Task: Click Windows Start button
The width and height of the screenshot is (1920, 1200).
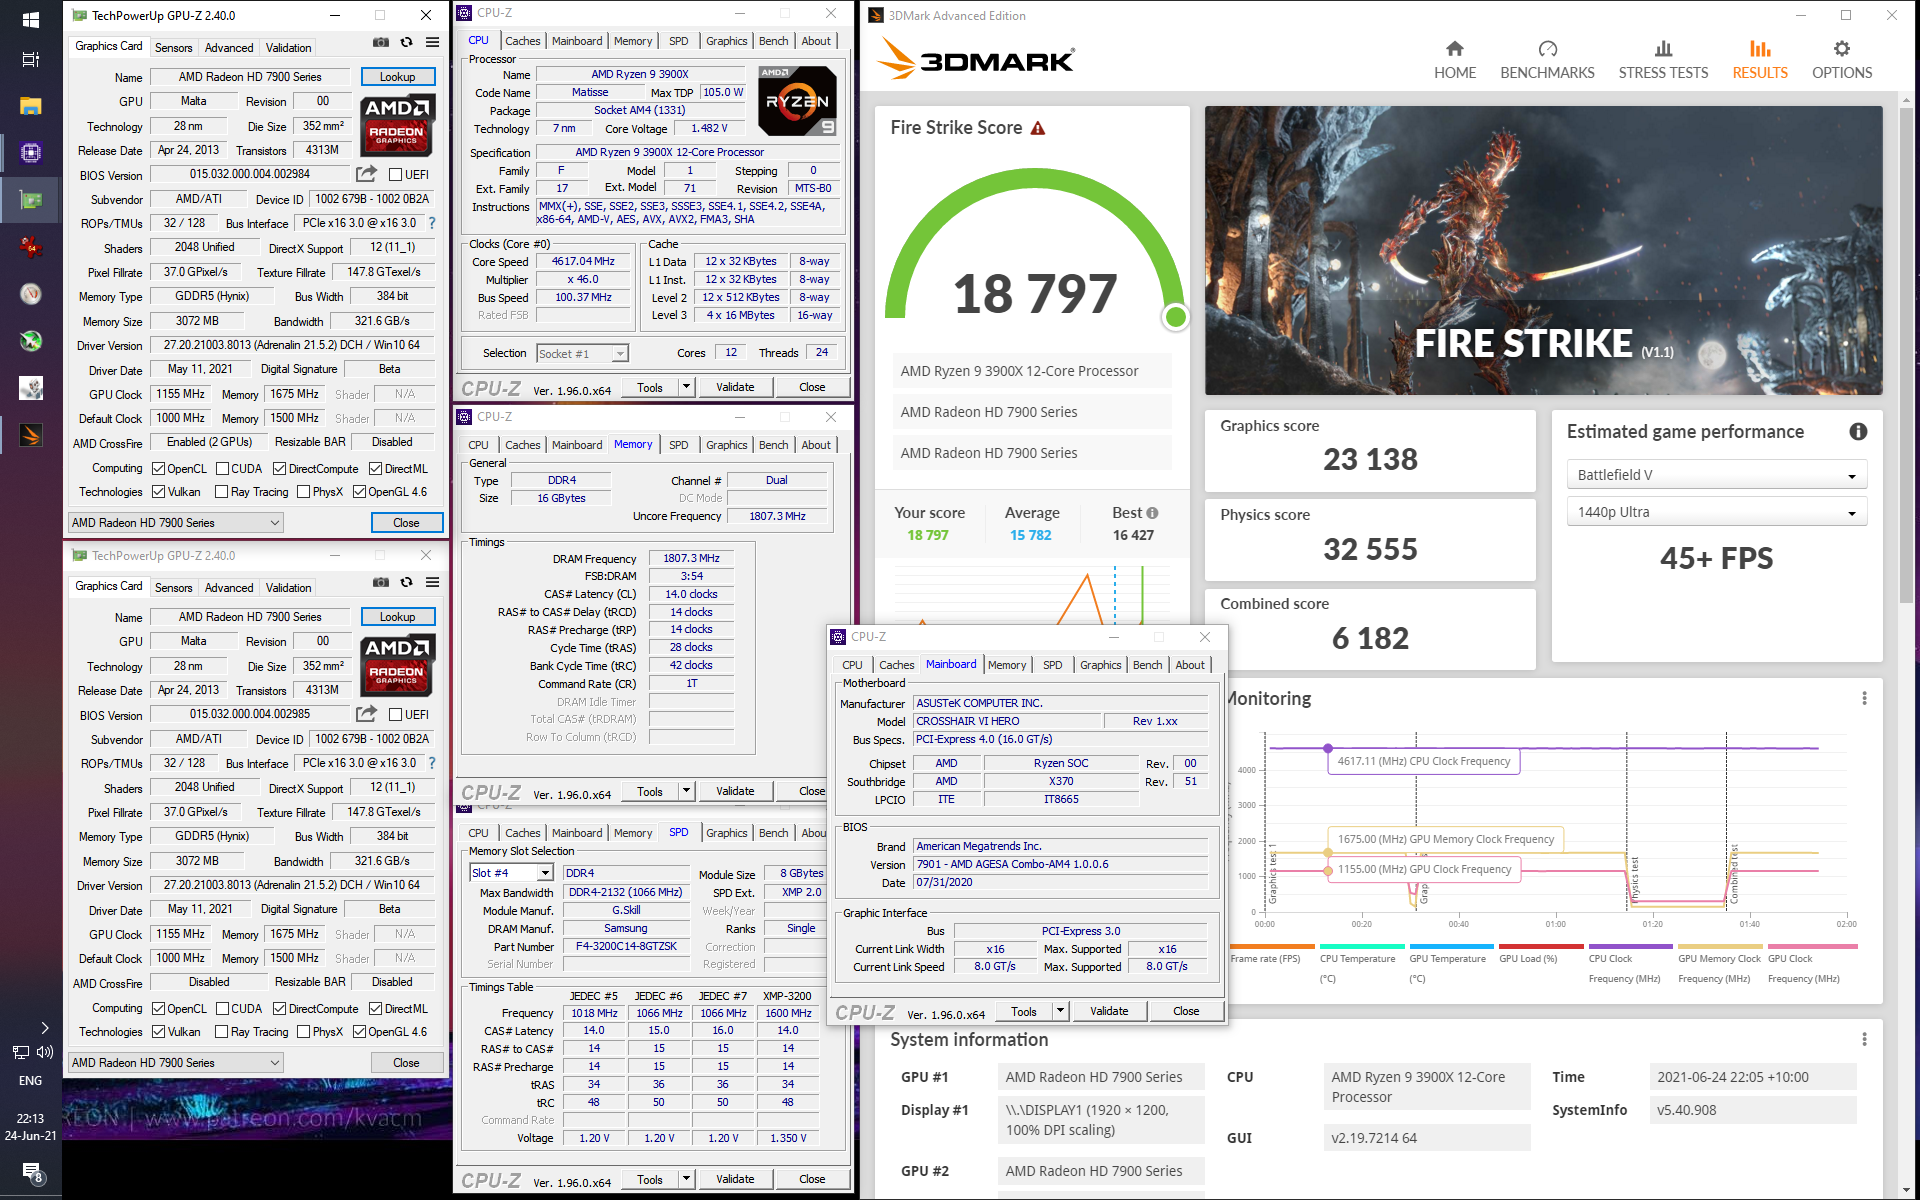Action: click(31, 18)
